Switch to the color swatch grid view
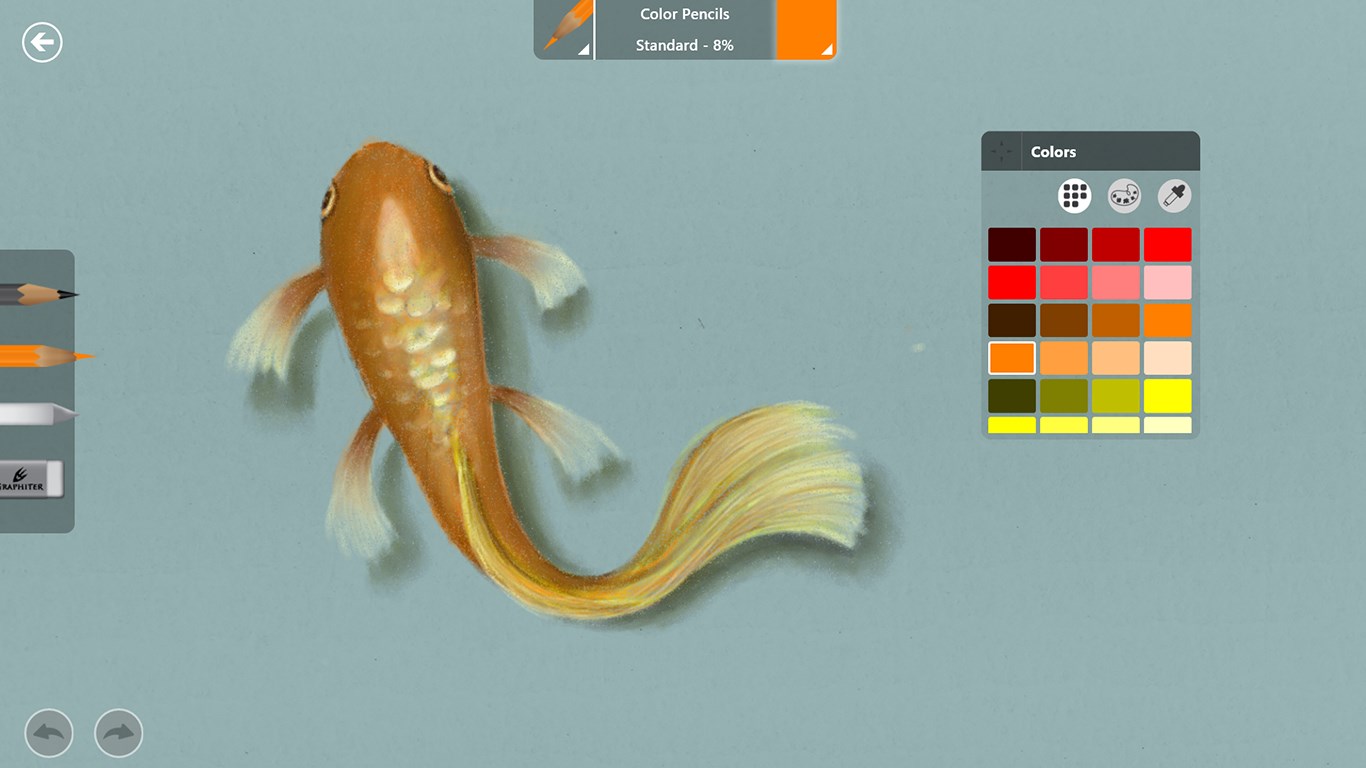Image resolution: width=1366 pixels, height=768 pixels. 1074,195
